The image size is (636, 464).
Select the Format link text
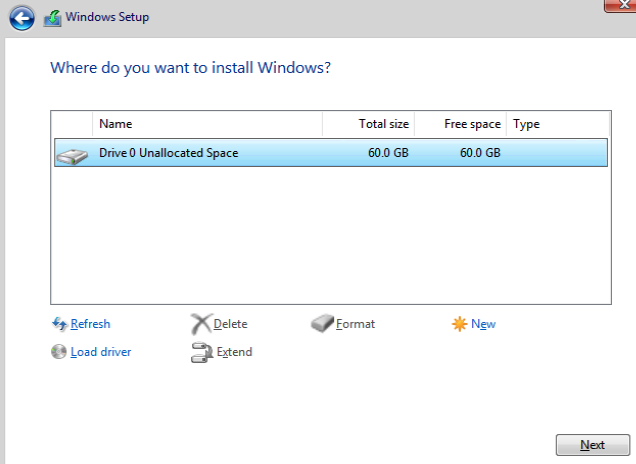[355, 324]
